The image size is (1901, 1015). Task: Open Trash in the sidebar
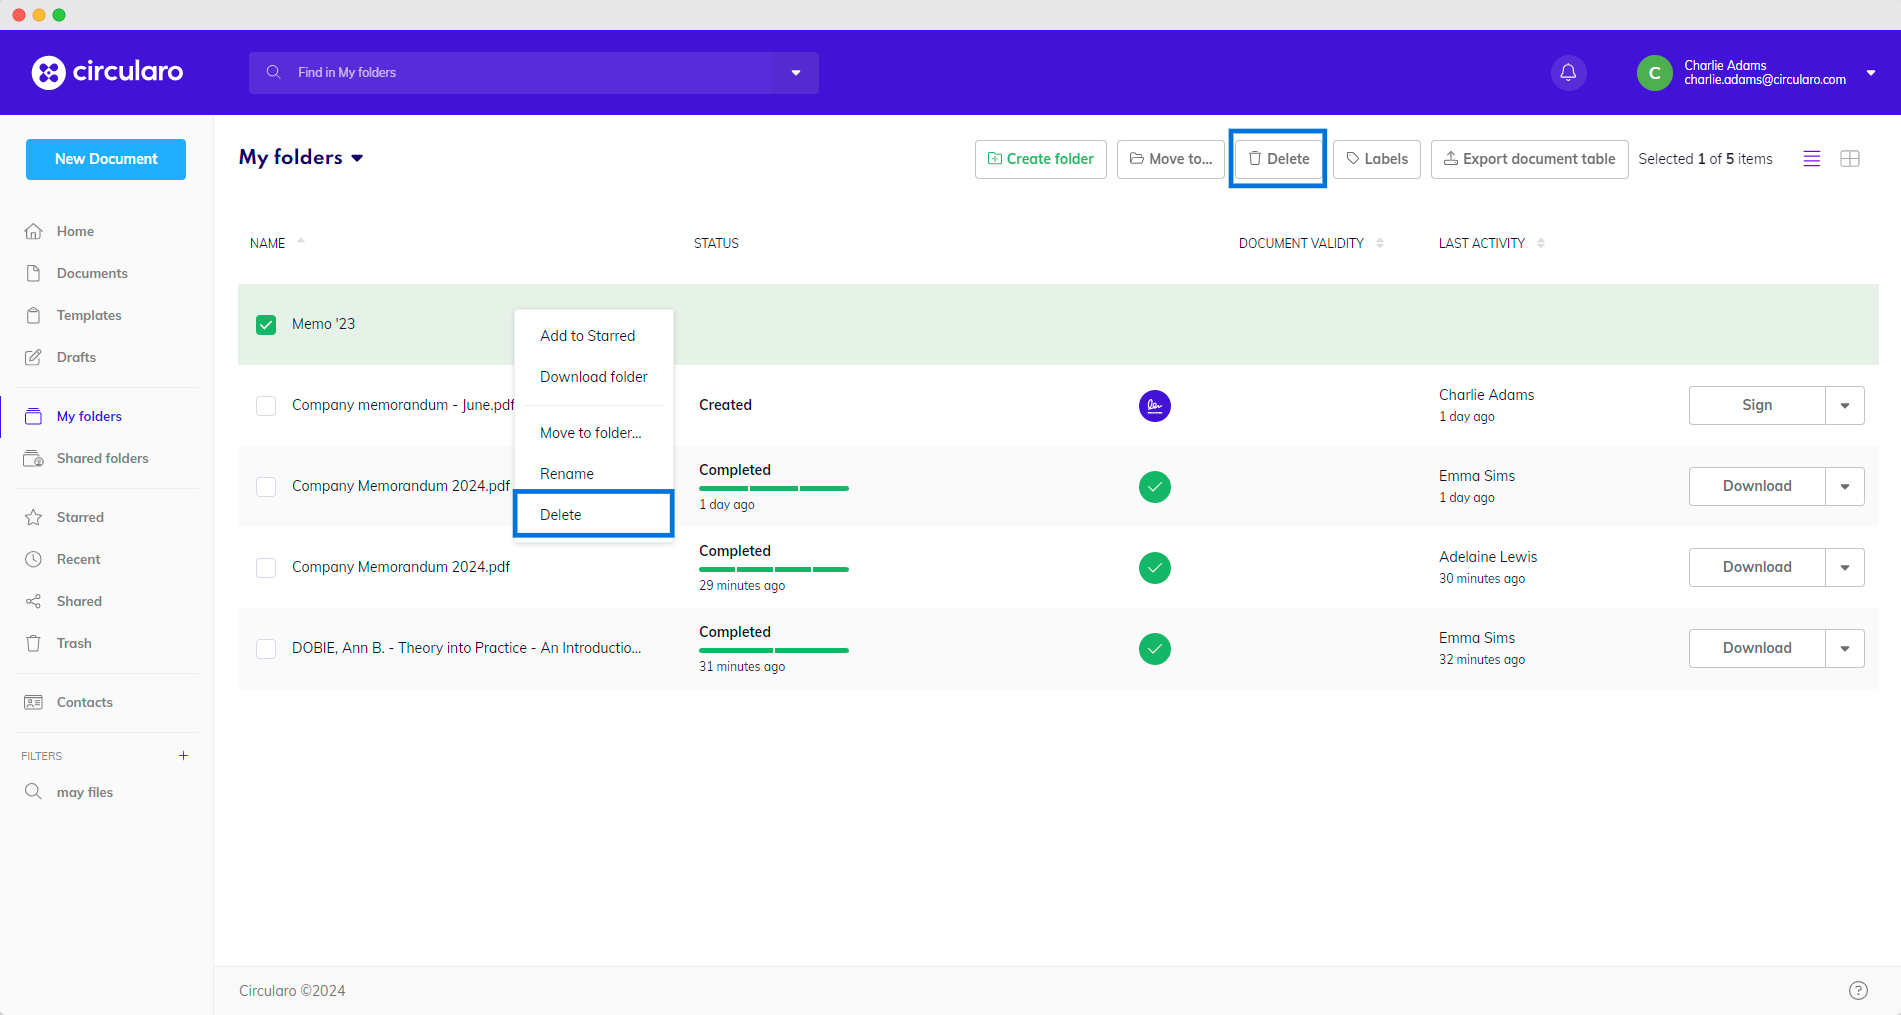tap(74, 643)
